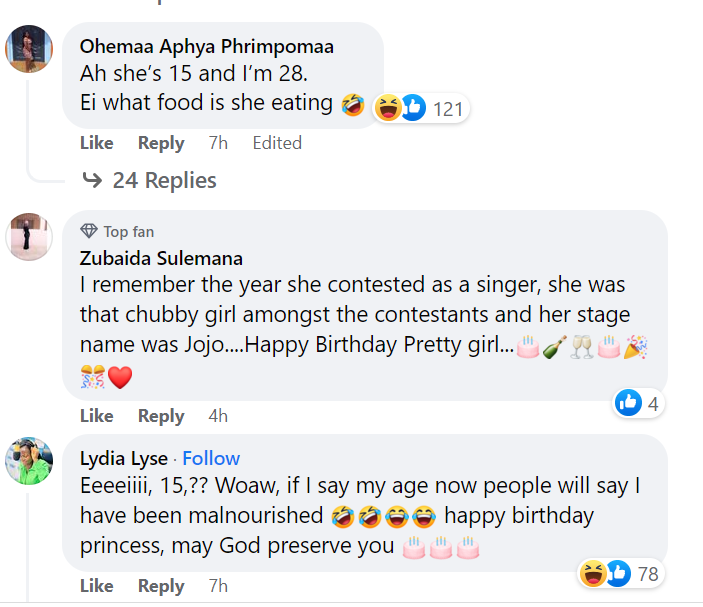Reply to Zubaida Sulemana's comment
Viewport: 703px width, 607px height.
click(x=160, y=416)
